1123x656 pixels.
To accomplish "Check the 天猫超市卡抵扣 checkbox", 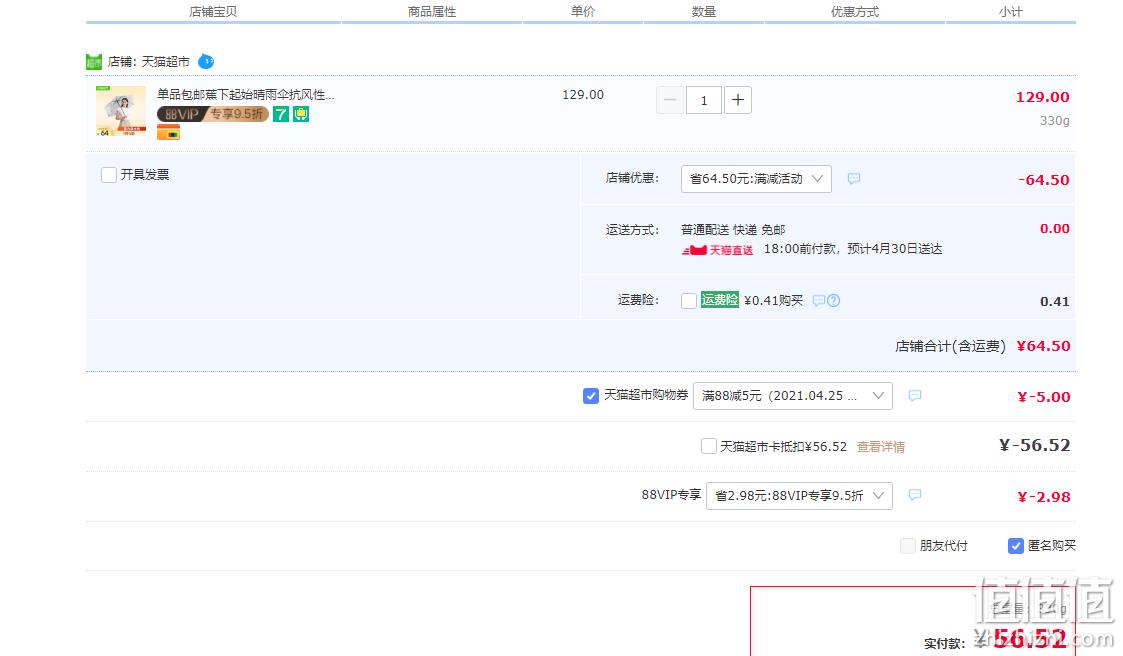I will [709, 446].
